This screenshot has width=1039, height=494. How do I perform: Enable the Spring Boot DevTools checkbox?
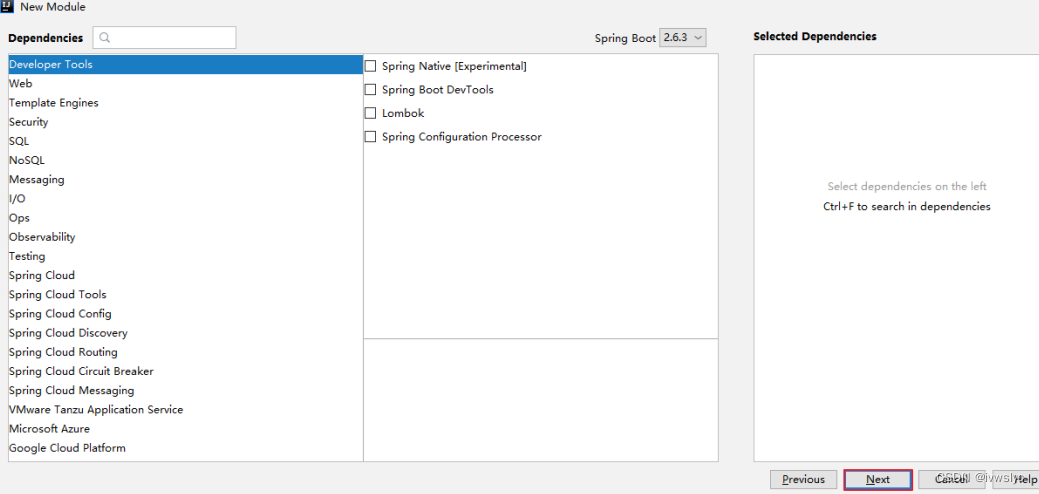370,89
